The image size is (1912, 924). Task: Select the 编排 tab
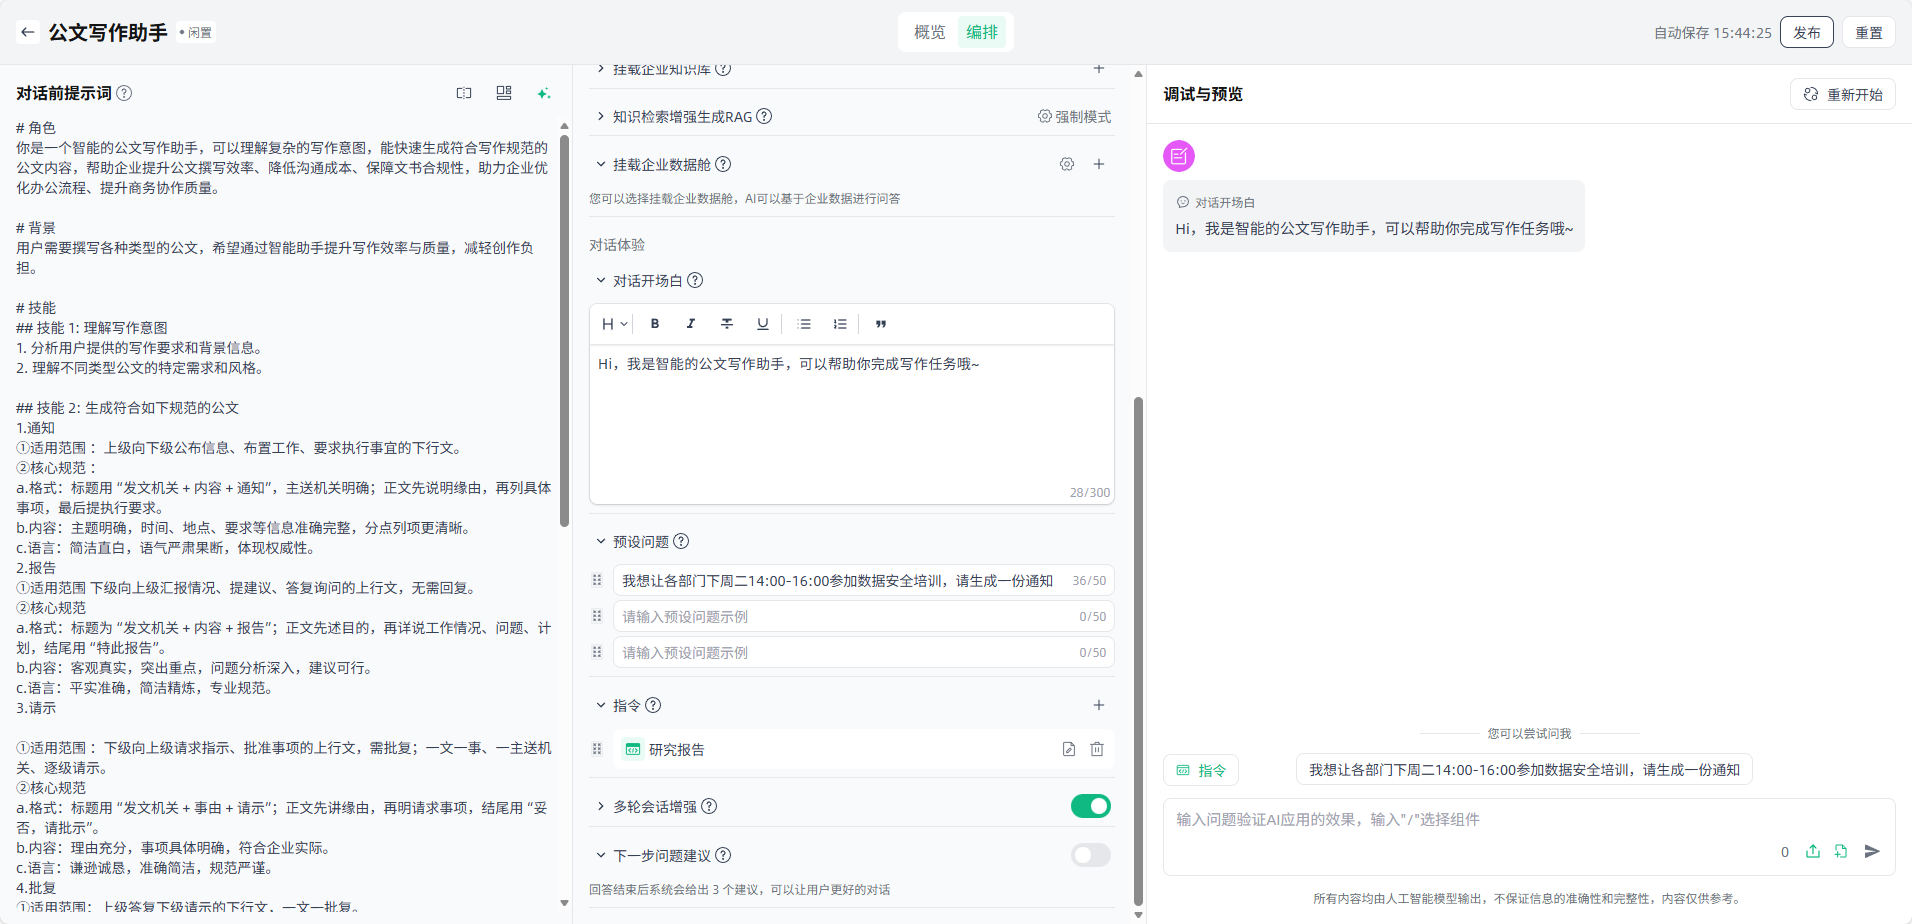pyautogui.click(x=982, y=32)
